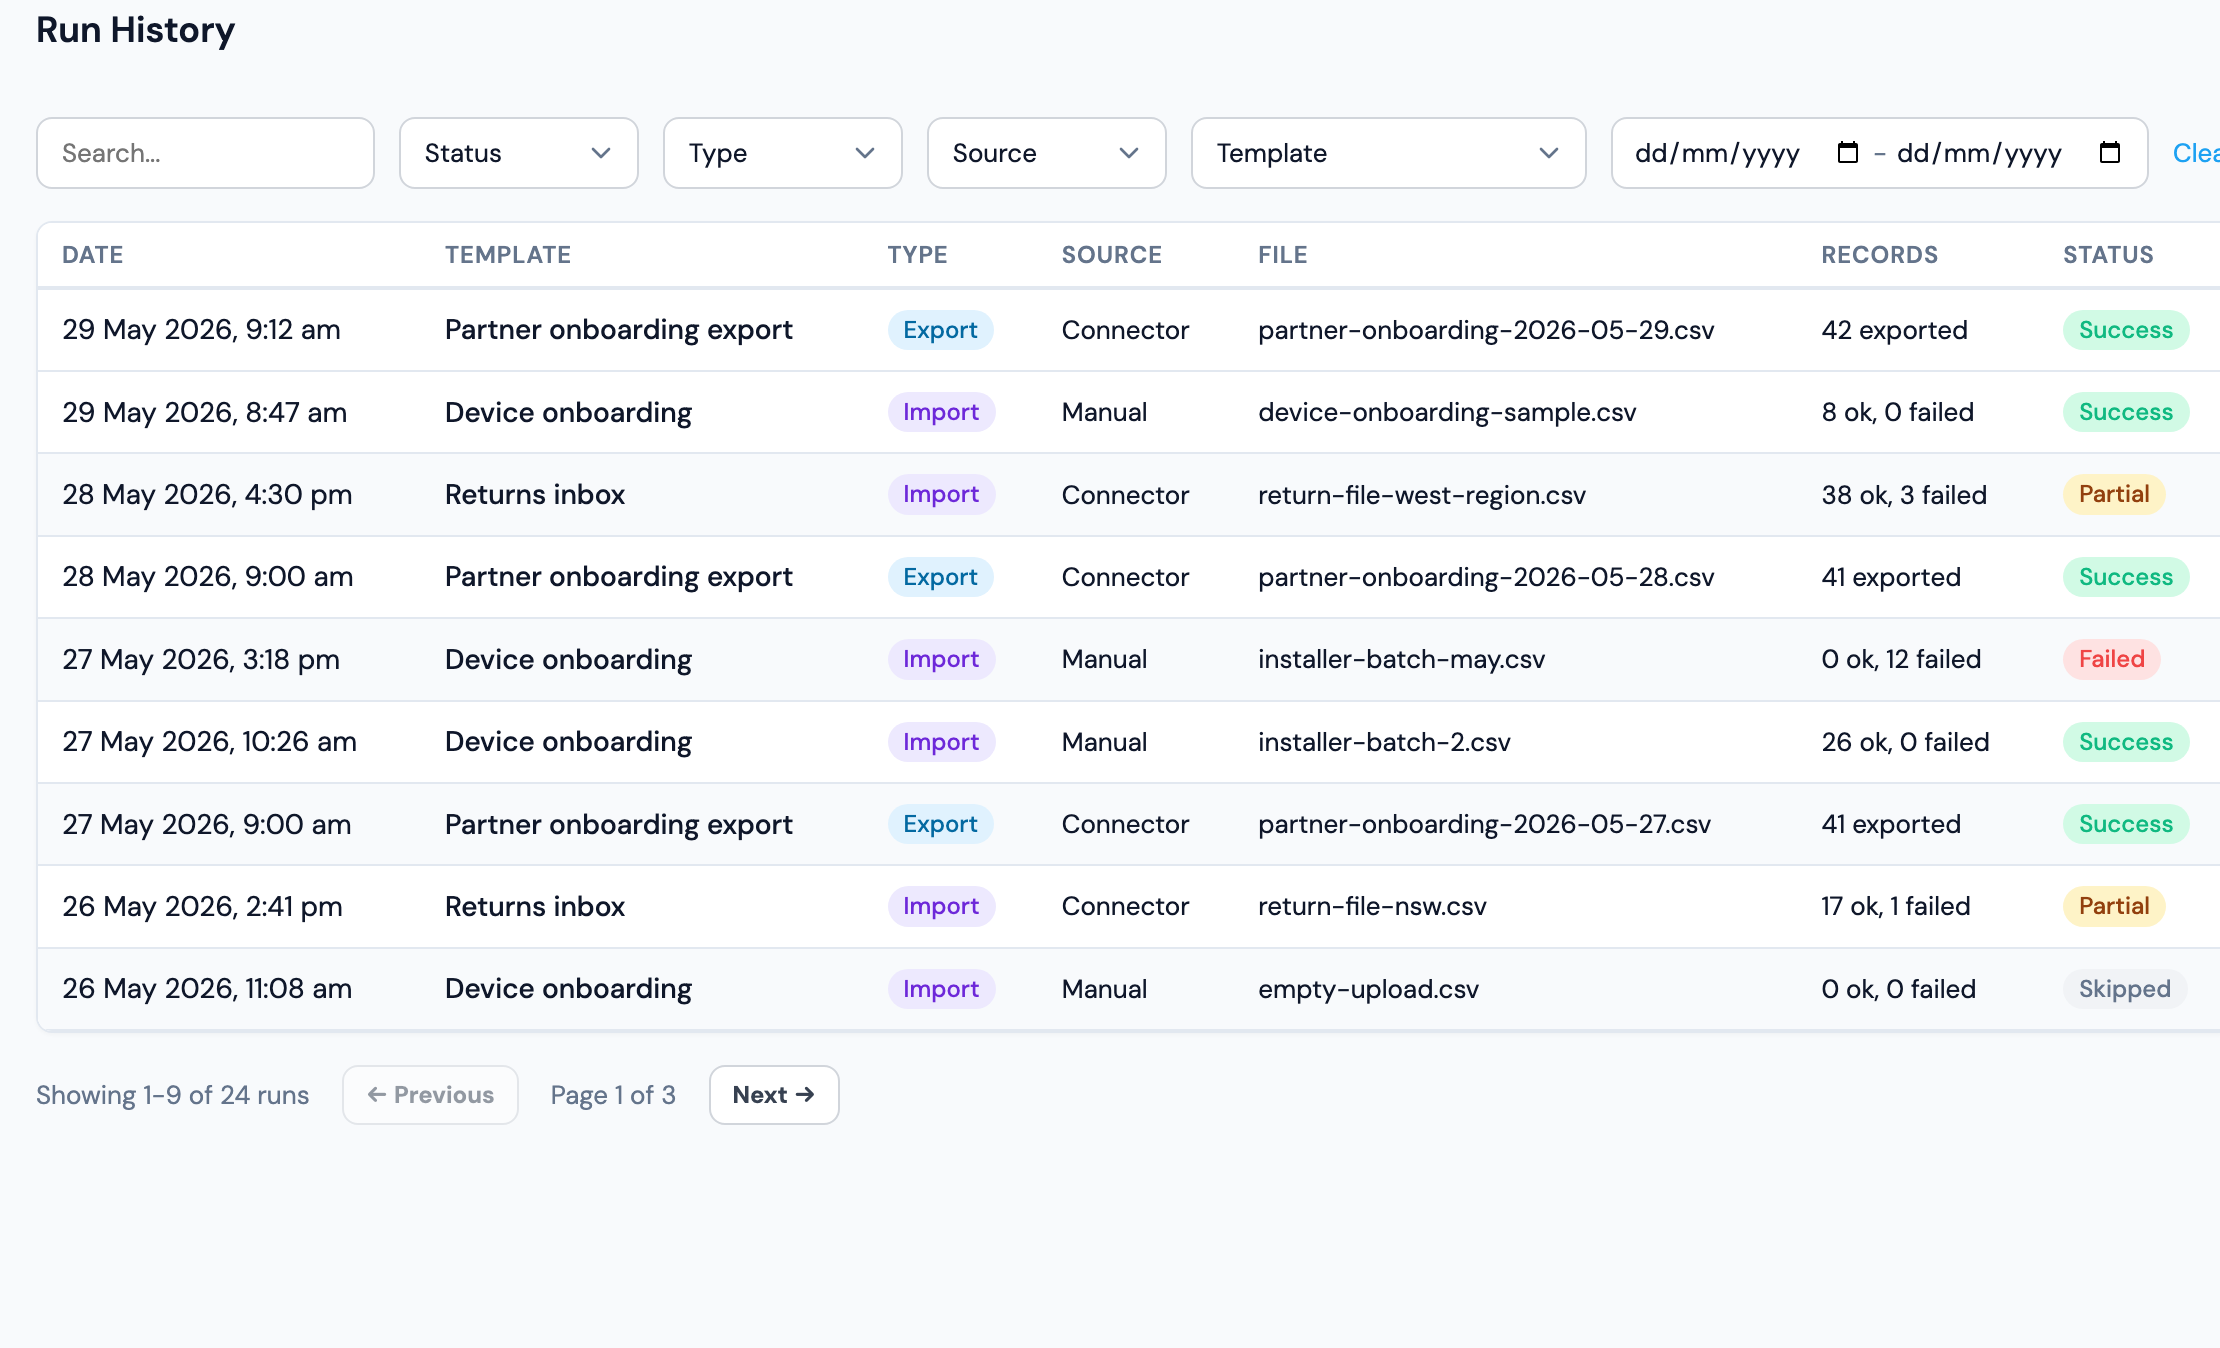Open the 26 May 2026, 11:08 am run
Screen dimensions: 2220x1348
tap(1128, 989)
